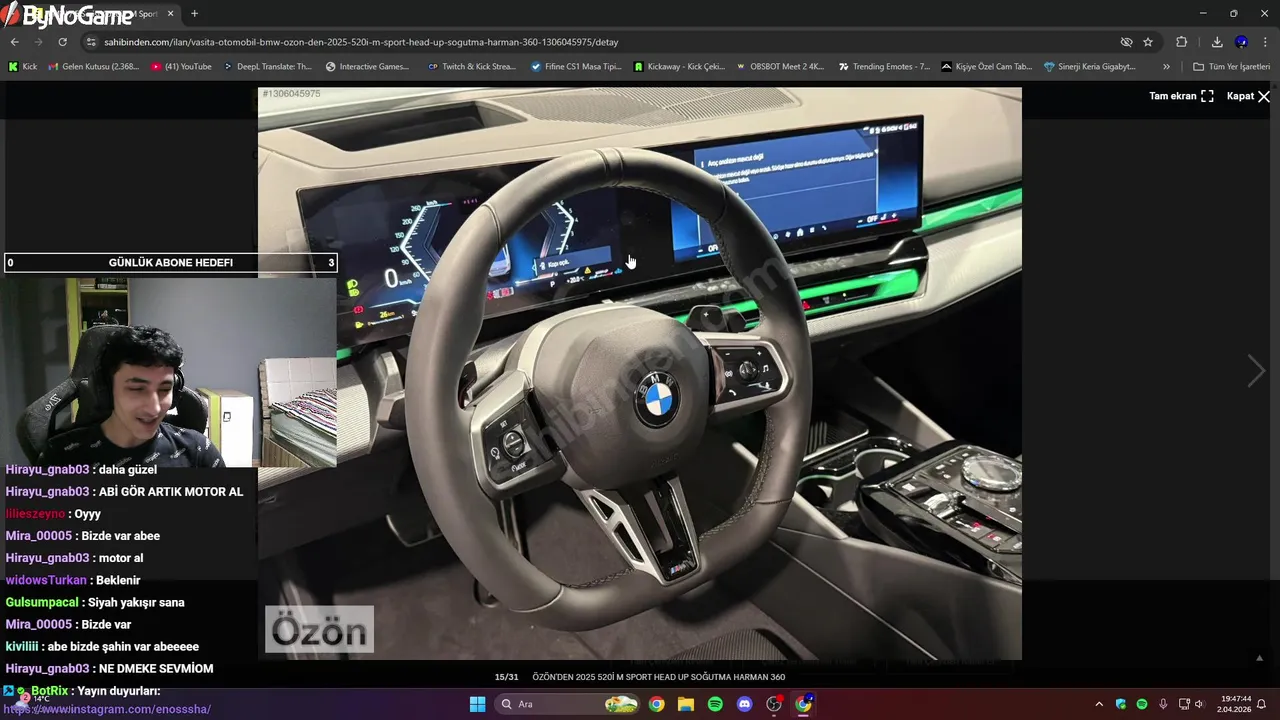Close the current browser tab
Image resolution: width=1280 pixels, height=720 pixels.
171,14
